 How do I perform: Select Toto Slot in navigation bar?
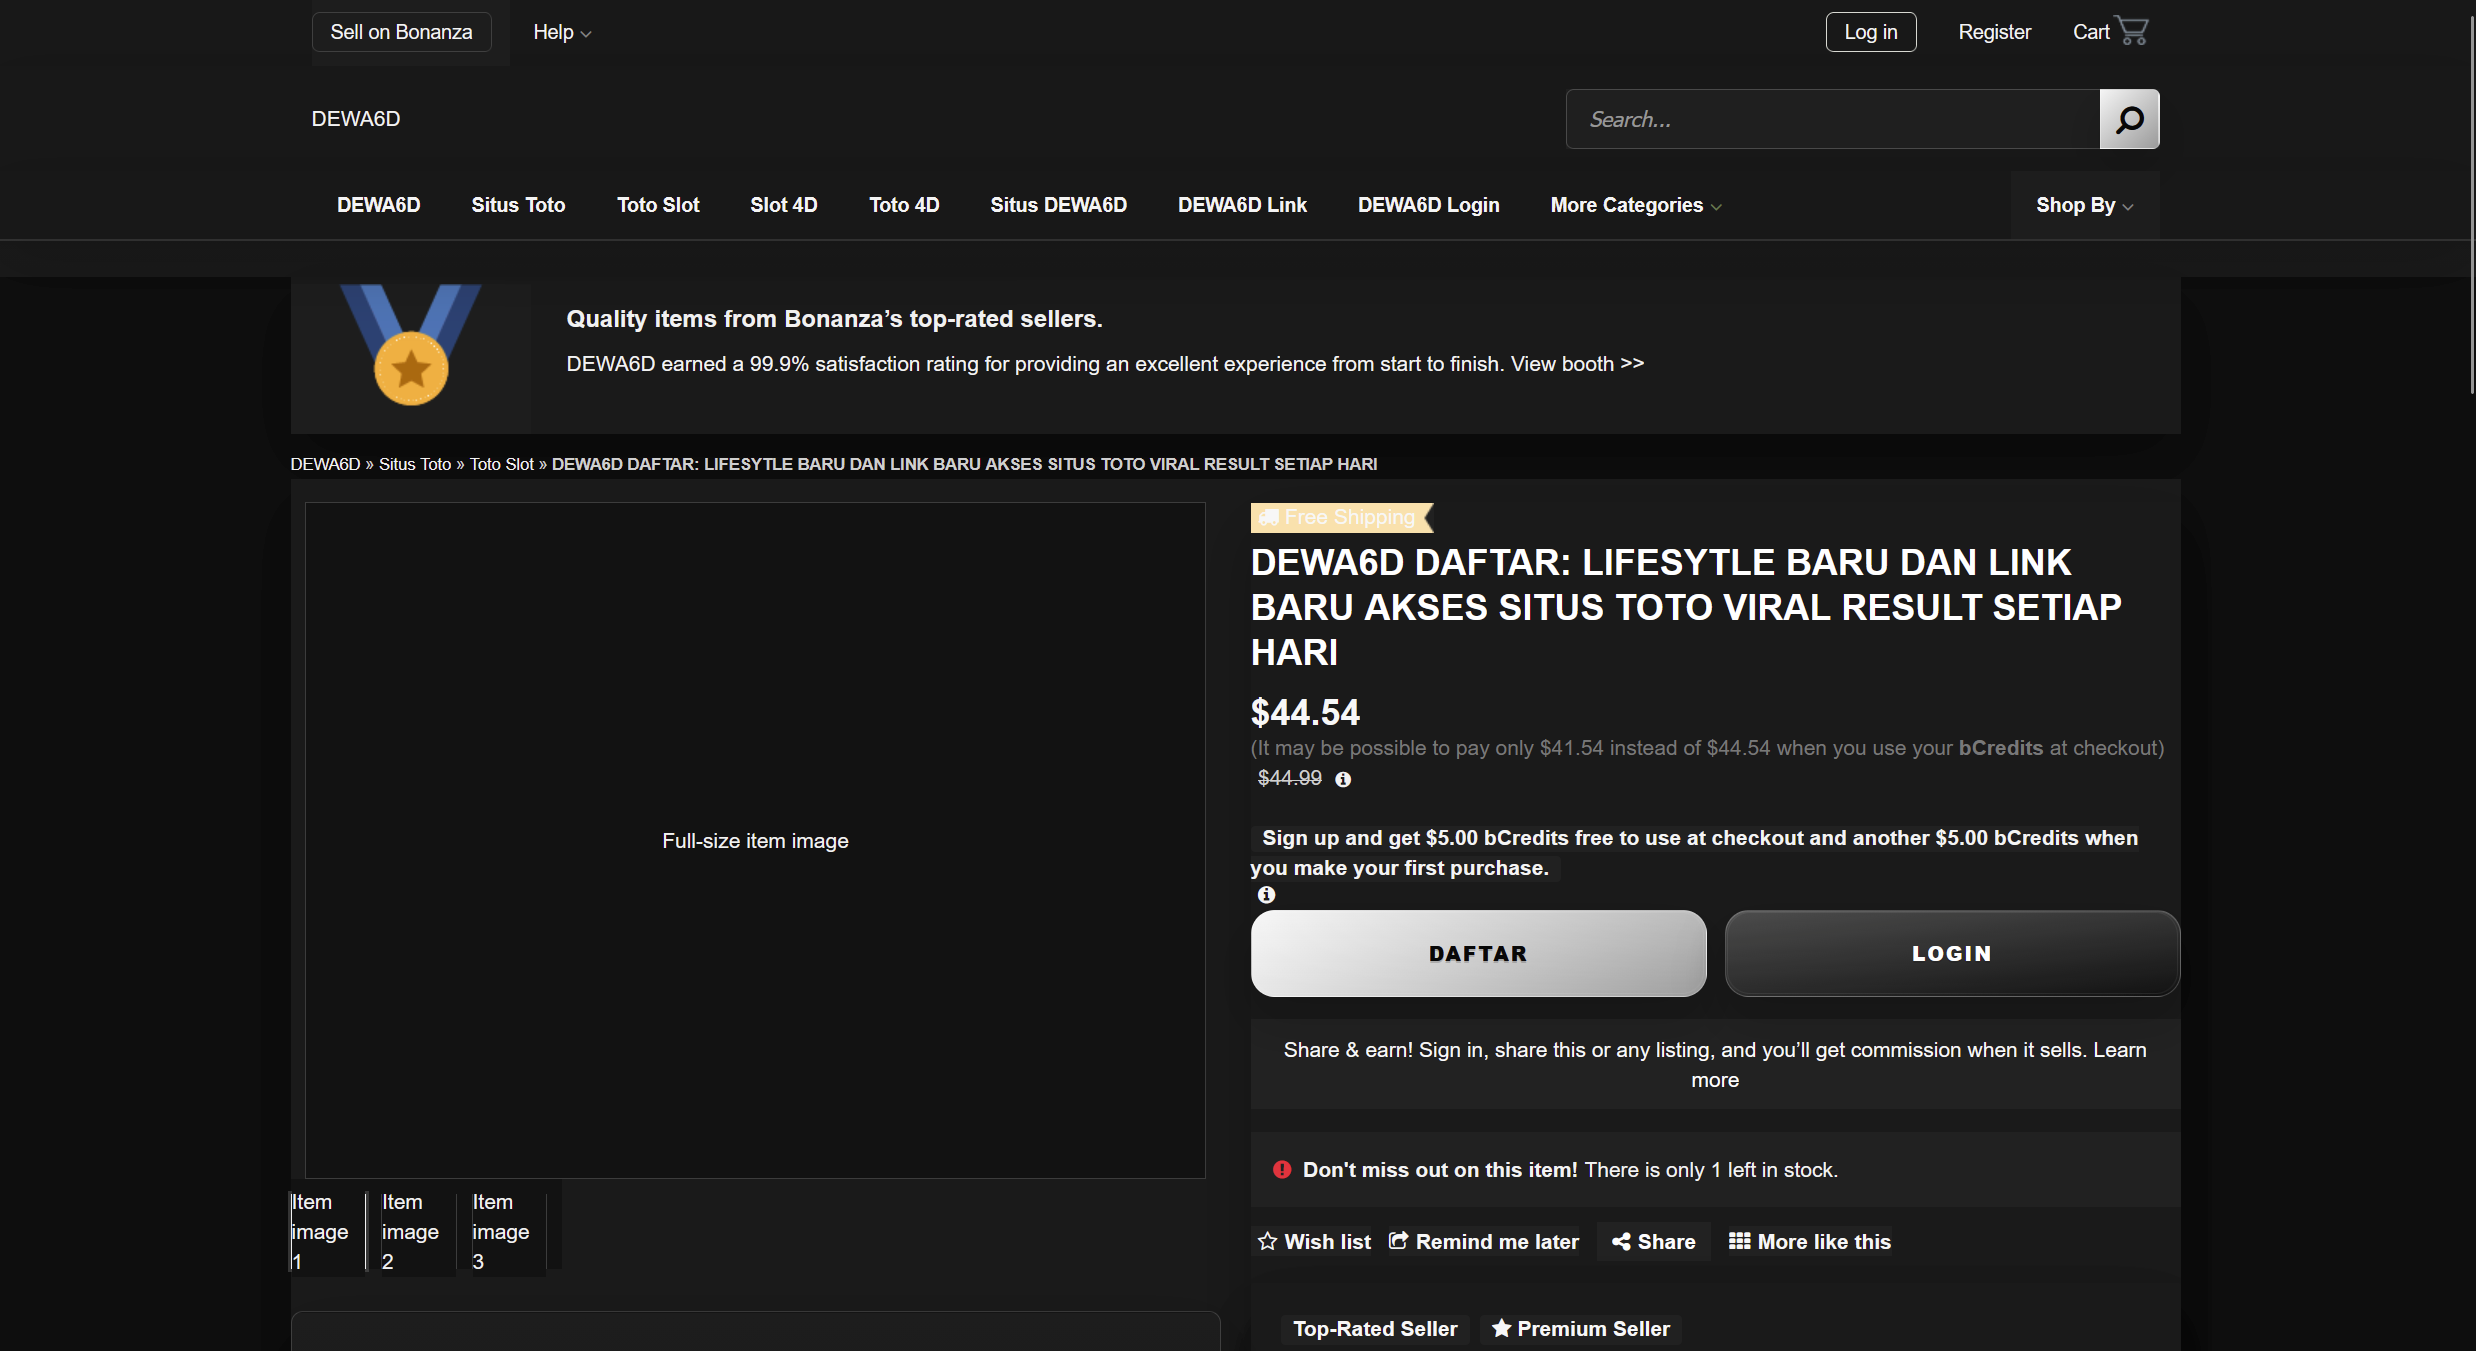click(658, 205)
